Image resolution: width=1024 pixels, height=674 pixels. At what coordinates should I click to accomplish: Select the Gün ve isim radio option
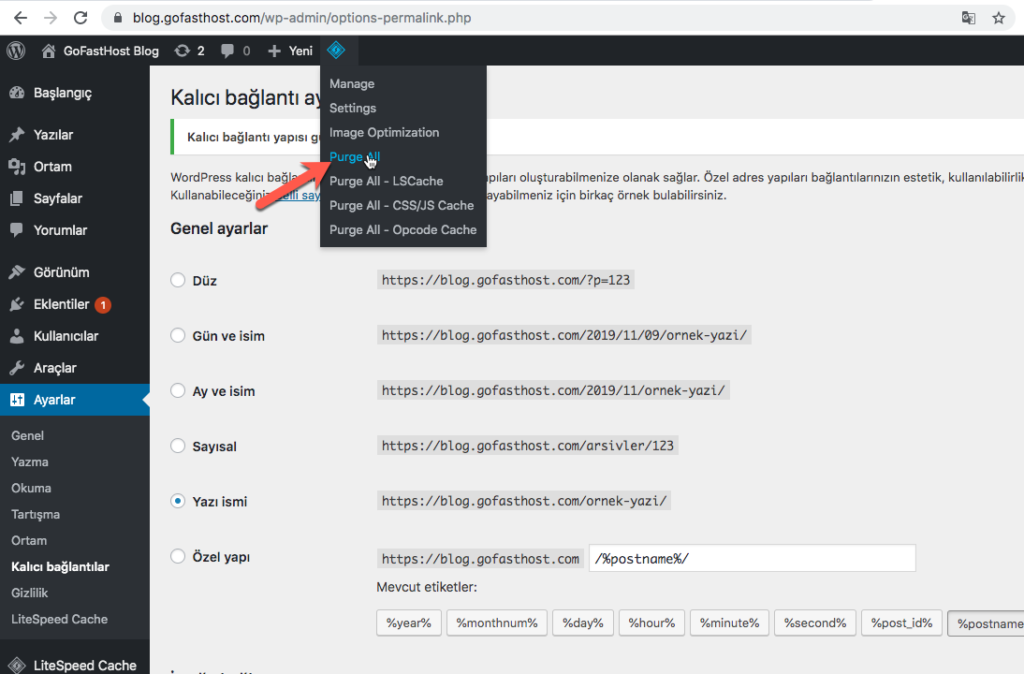point(178,336)
